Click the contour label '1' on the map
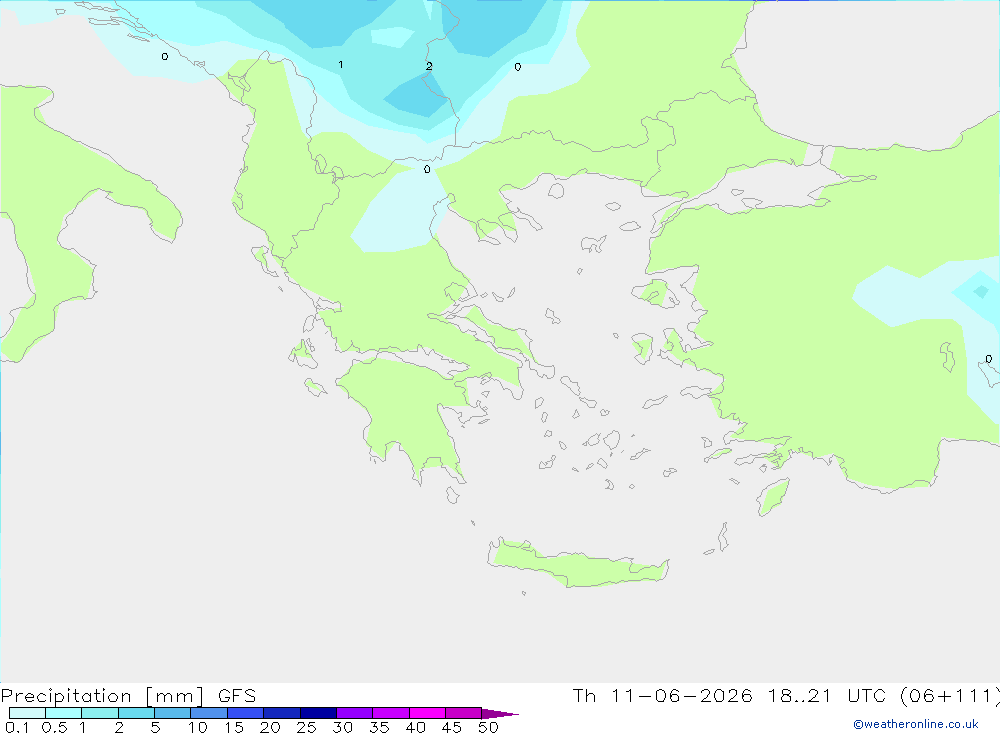This screenshot has width=1000, height=733. pos(341,64)
